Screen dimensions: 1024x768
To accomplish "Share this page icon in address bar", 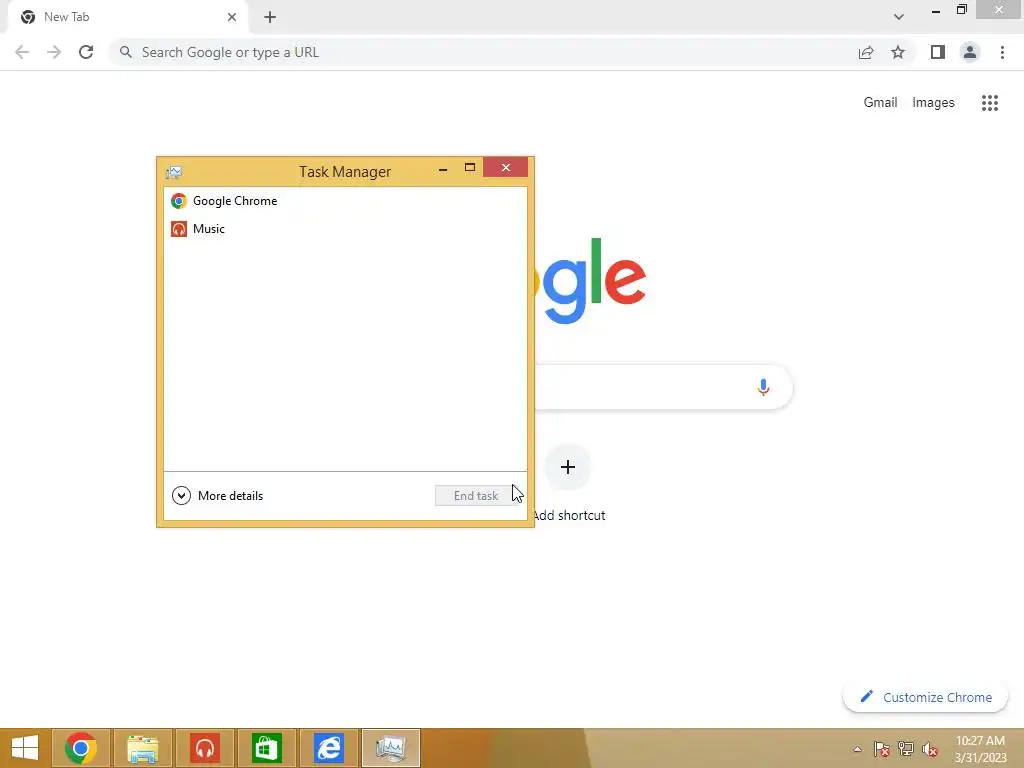I will click(x=866, y=52).
